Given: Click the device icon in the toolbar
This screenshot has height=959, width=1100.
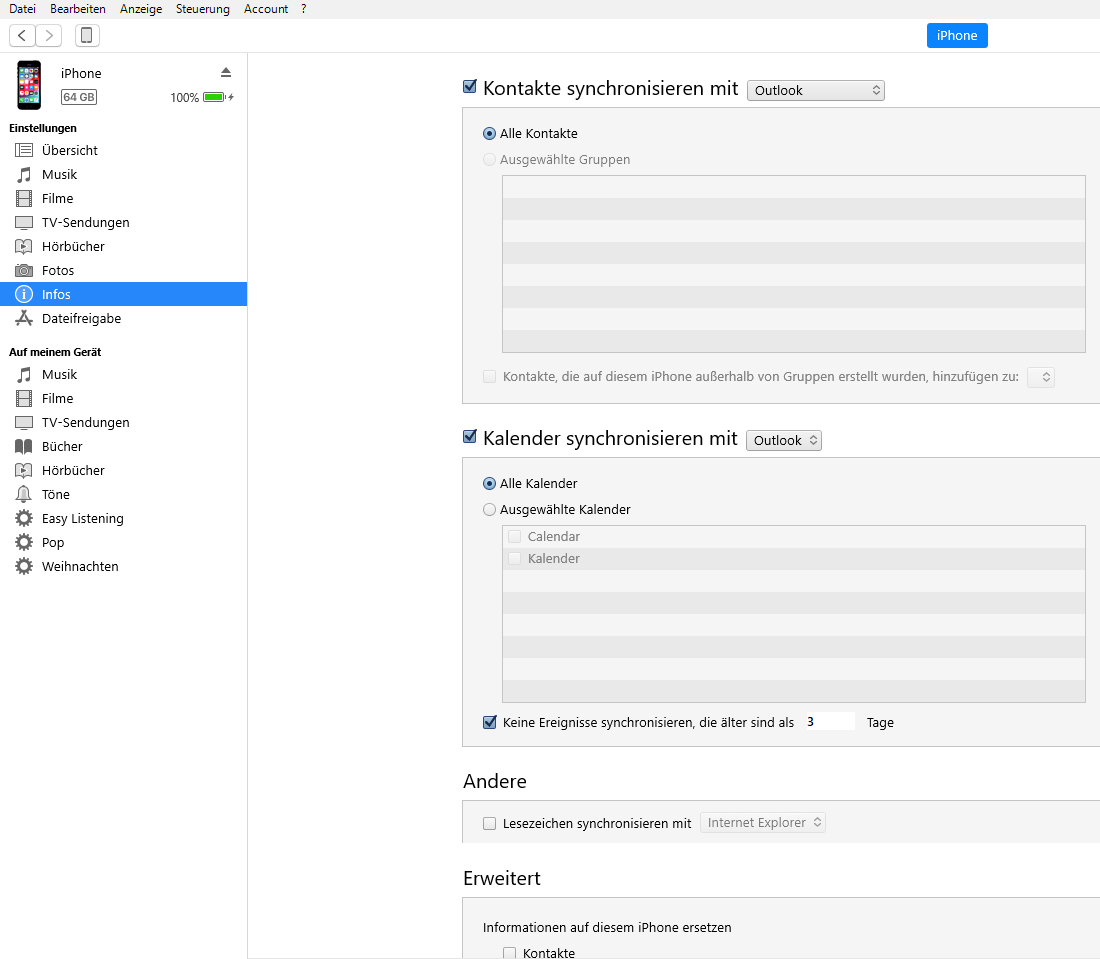Looking at the screenshot, I should click(87, 35).
